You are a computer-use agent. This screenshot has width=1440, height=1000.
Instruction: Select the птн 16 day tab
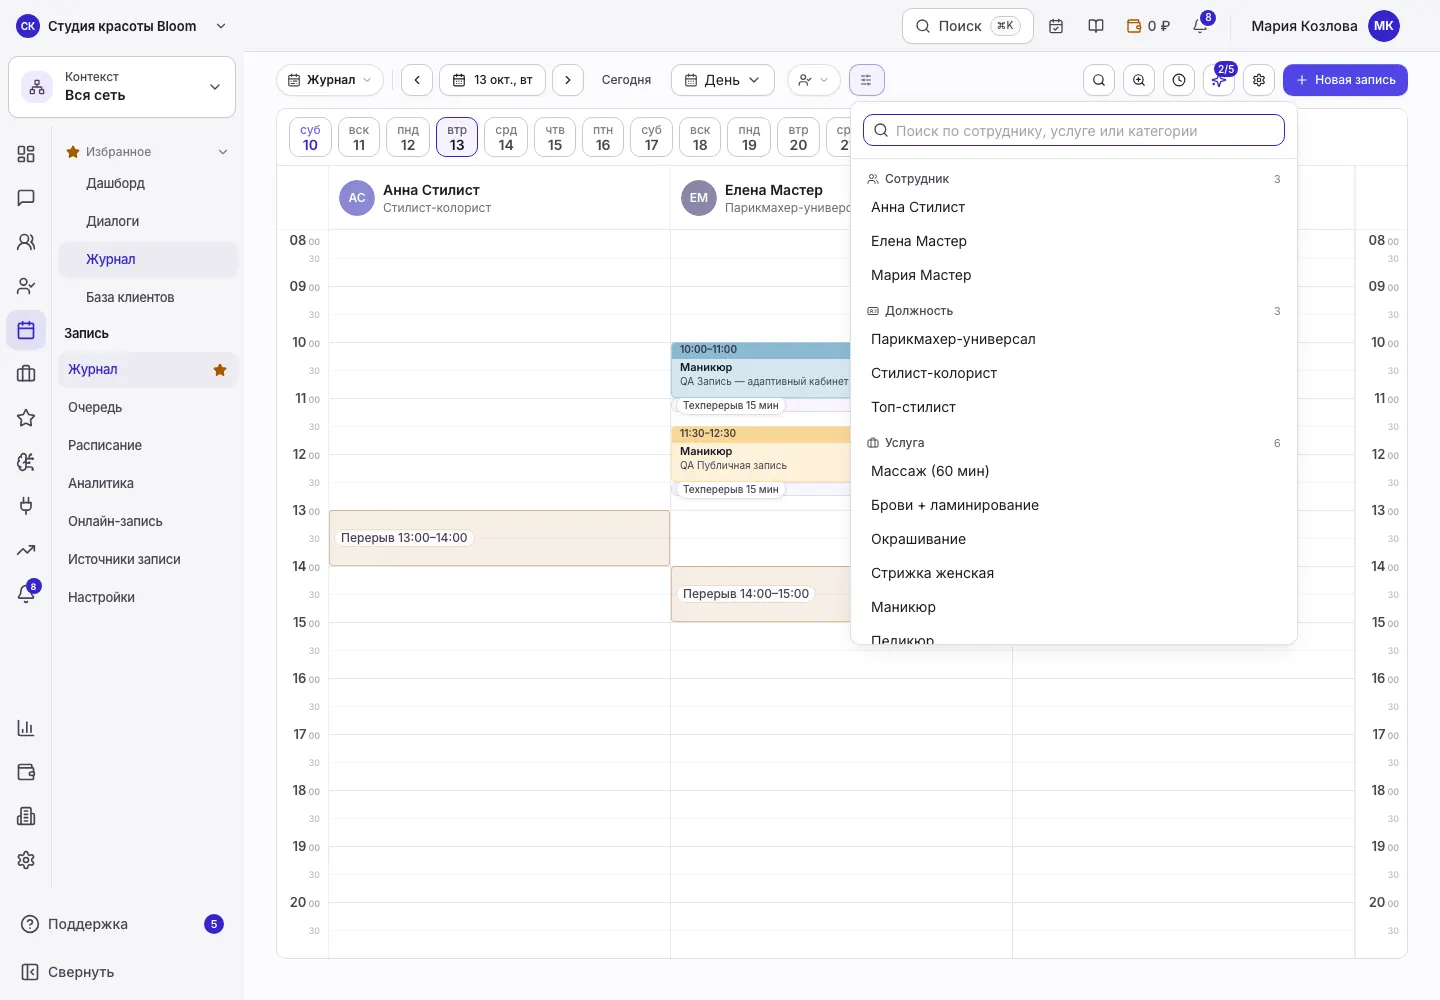[x=603, y=138]
